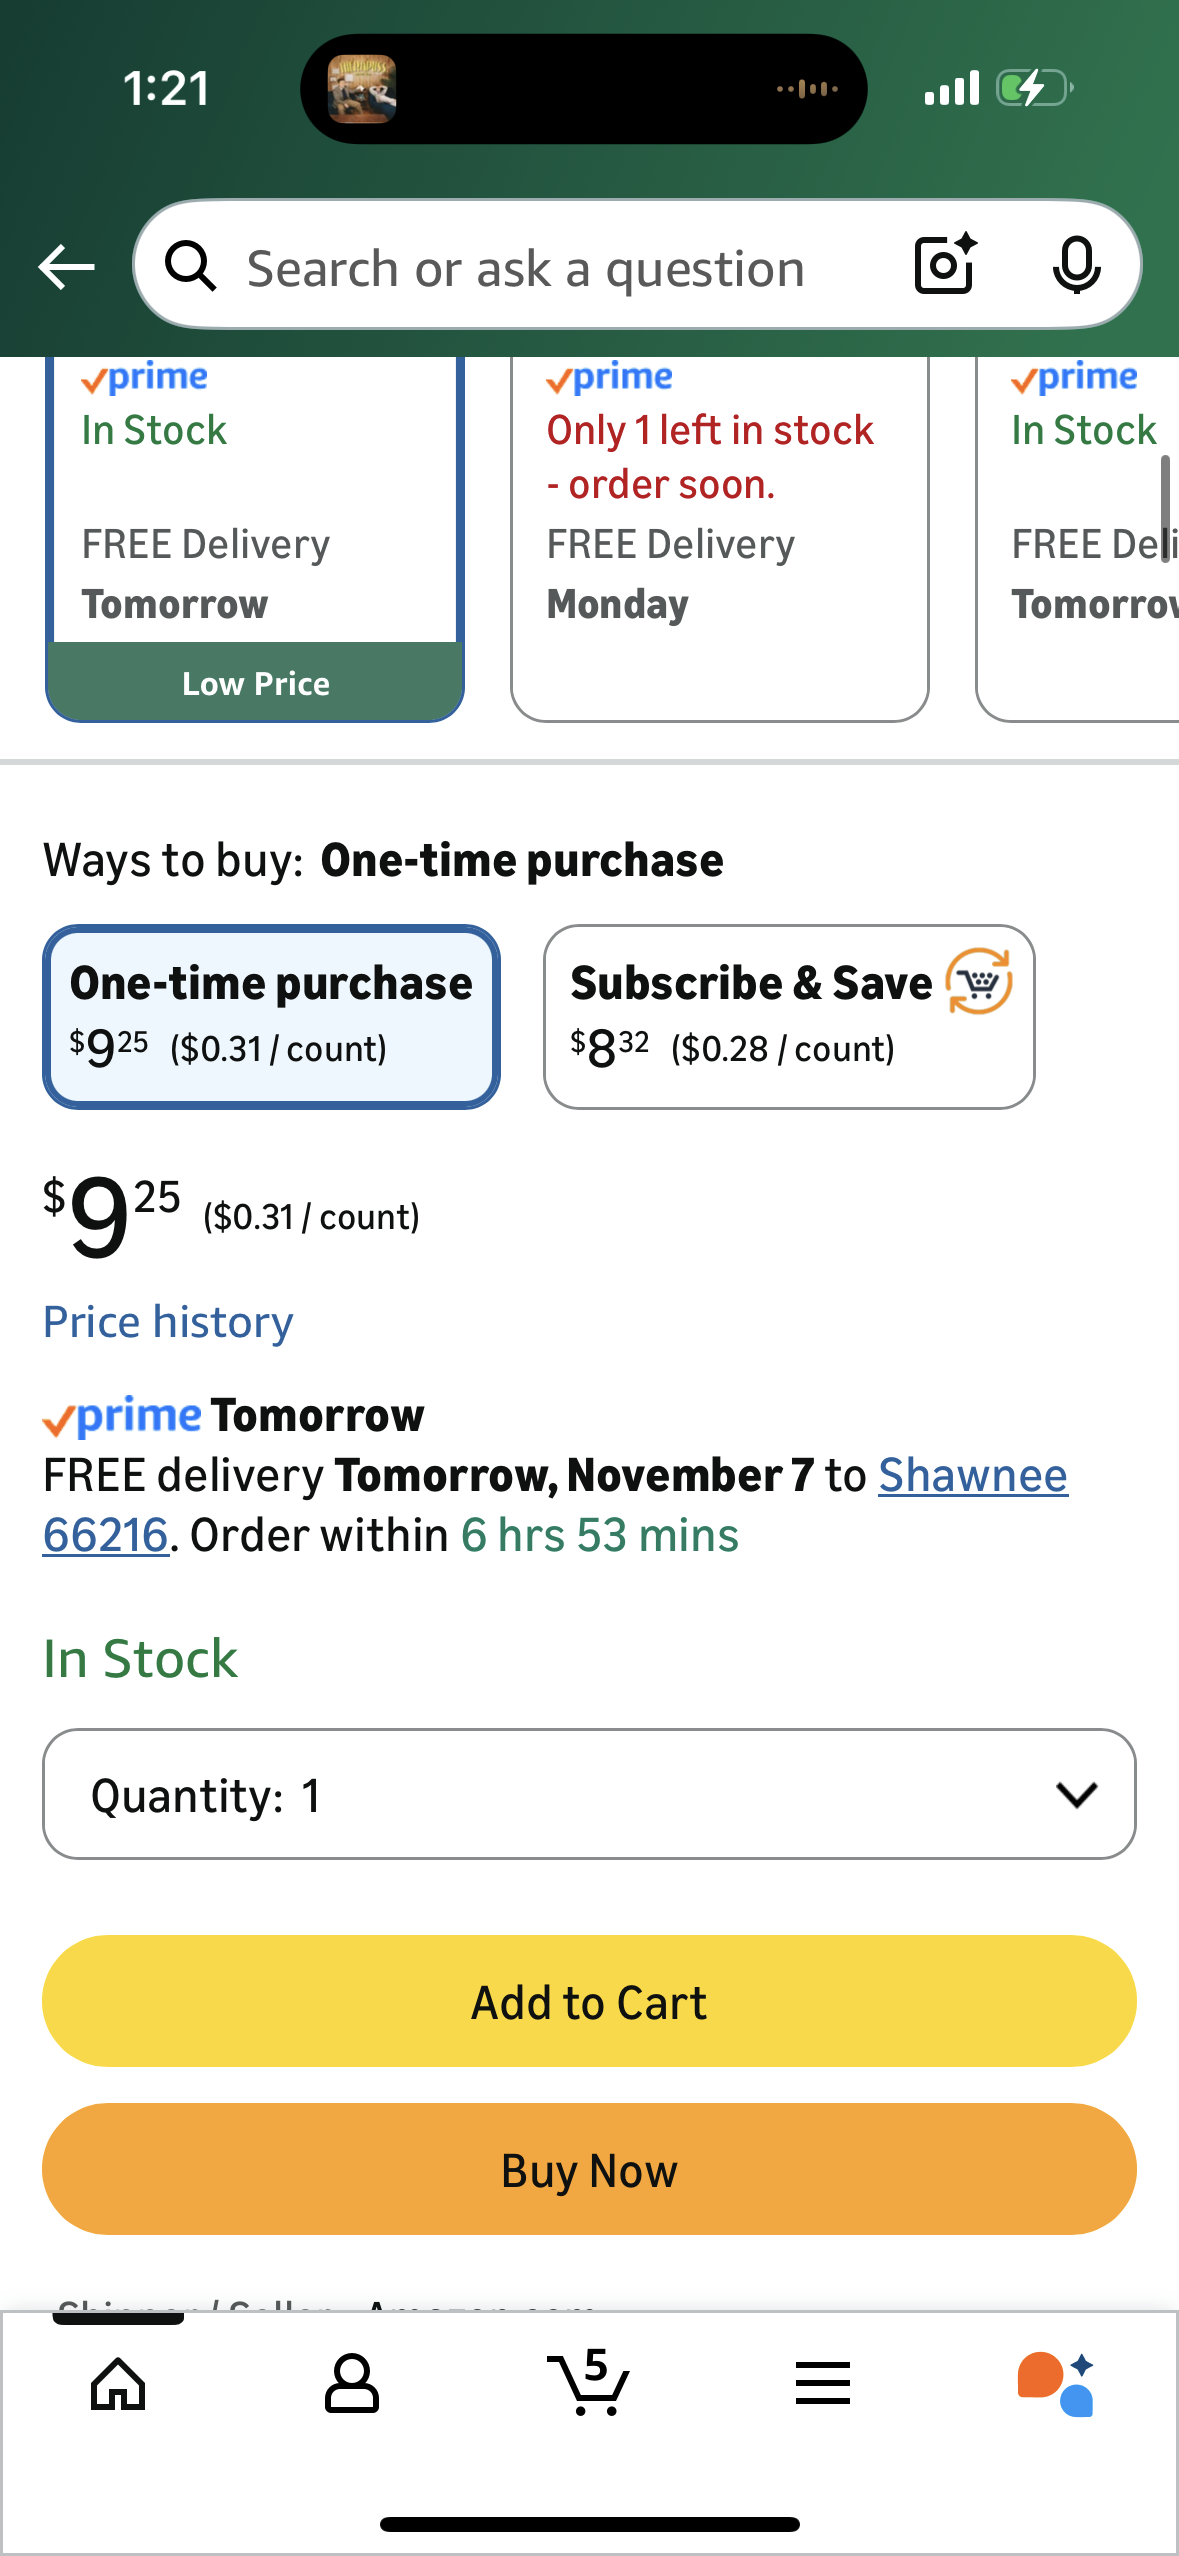Screen dimensions: 1179x2556
Task: Select One-time purchase option
Action: (x=271, y=1016)
